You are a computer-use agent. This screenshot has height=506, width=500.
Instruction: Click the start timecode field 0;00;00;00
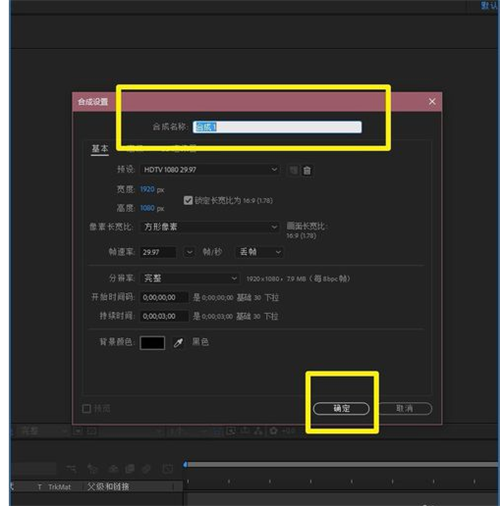(165, 297)
